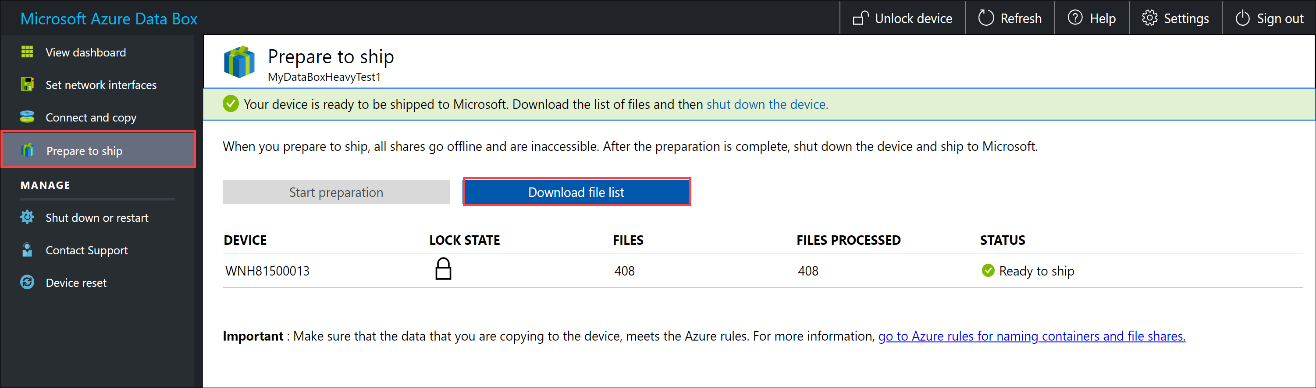
Task: Click the Set network interfaces icon
Action: (28, 85)
